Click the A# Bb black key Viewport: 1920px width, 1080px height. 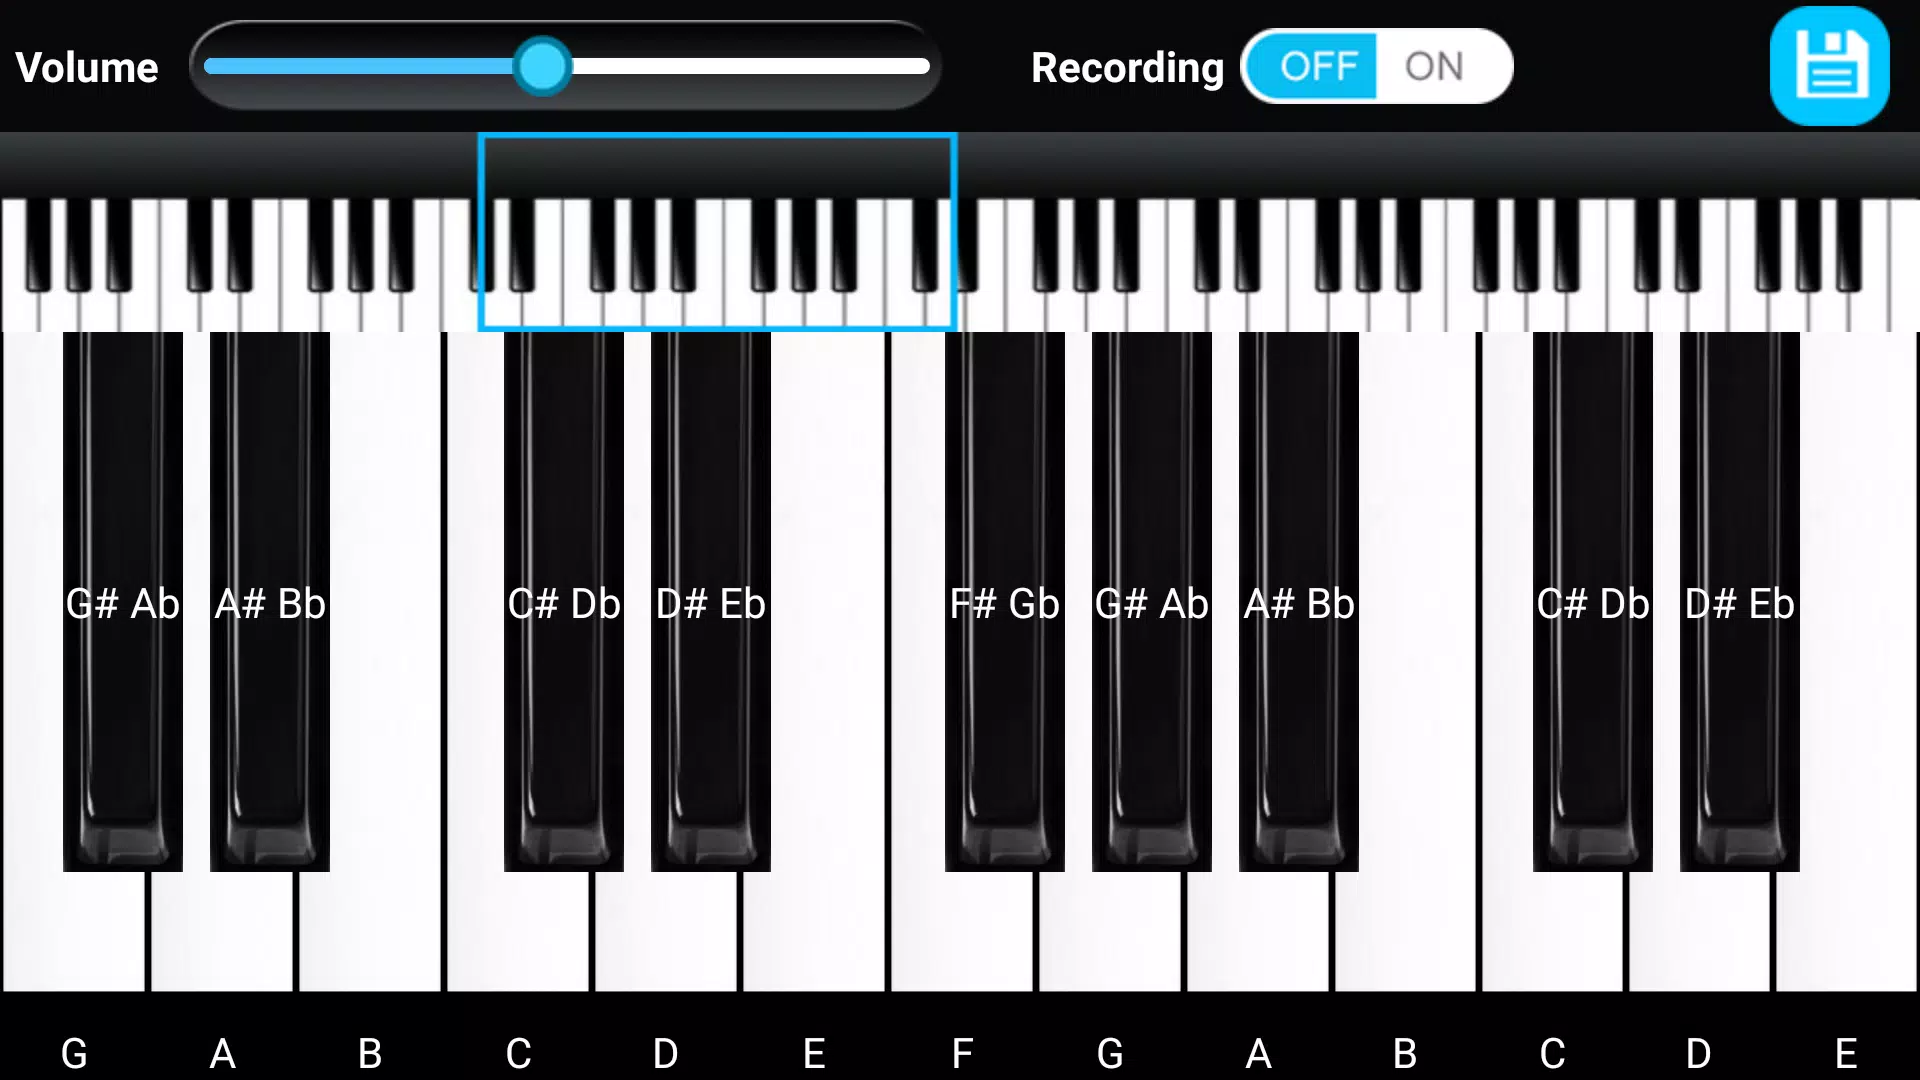point(270,603)
